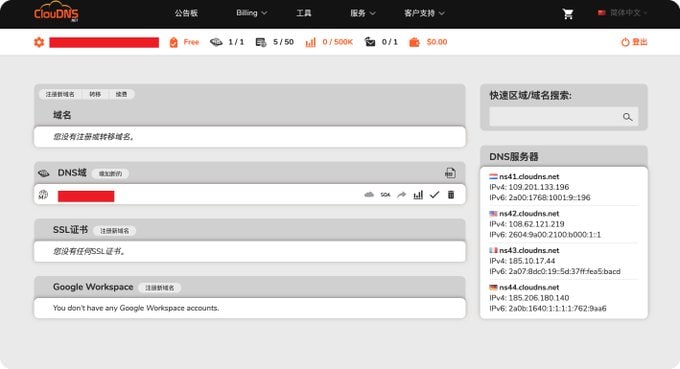The height and width of the screenshot is (369, 680).
Task: Open the ClouDNS logo home link
Action: [56, 12]
